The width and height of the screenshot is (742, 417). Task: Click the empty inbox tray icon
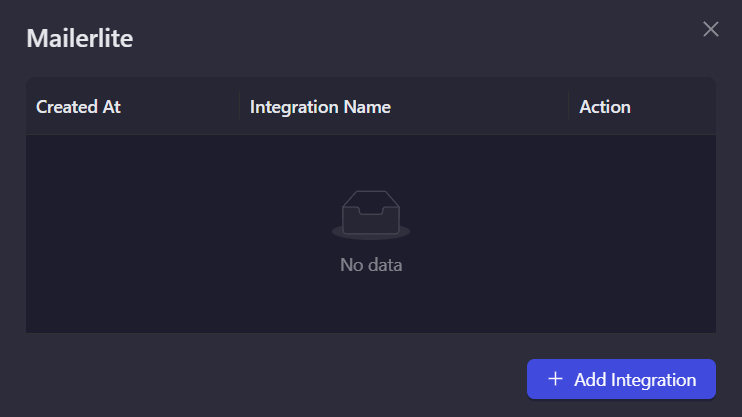pos(371,215)
